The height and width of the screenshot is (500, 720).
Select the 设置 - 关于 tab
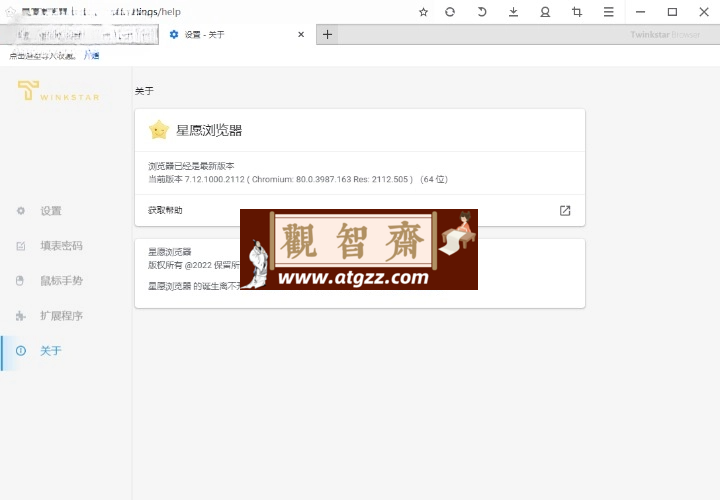click(x=237, y=34)
